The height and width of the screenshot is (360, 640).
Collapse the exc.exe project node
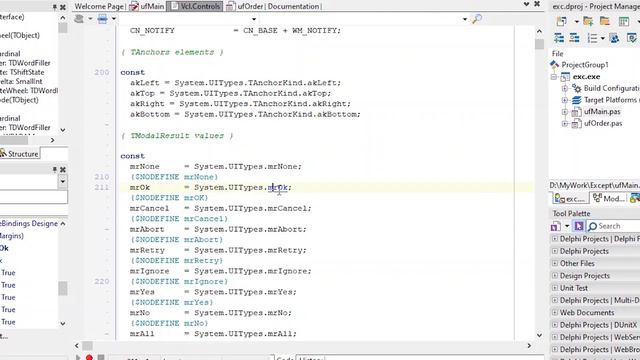coord(554,77)
